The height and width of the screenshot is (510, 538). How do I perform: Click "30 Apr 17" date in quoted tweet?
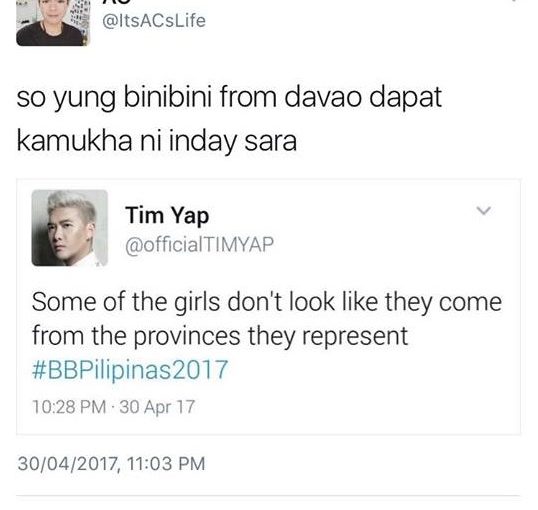[x=157, y=407]
